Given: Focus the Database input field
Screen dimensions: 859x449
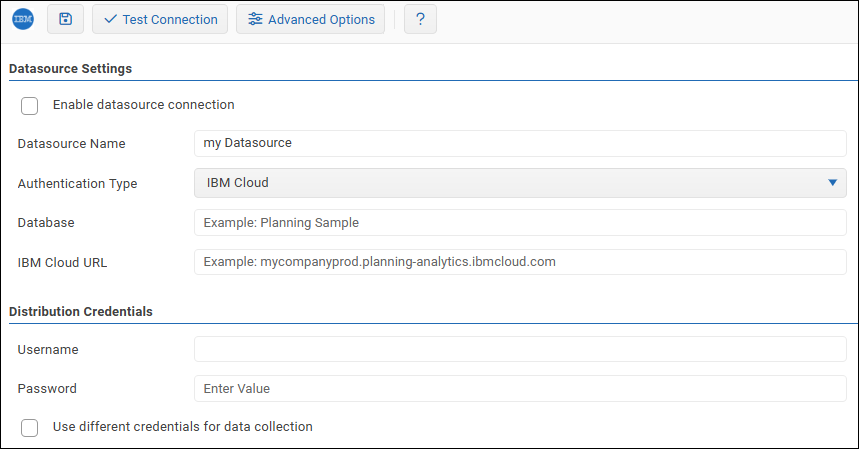Looking at the screenshot, I should tap(520, 222).
